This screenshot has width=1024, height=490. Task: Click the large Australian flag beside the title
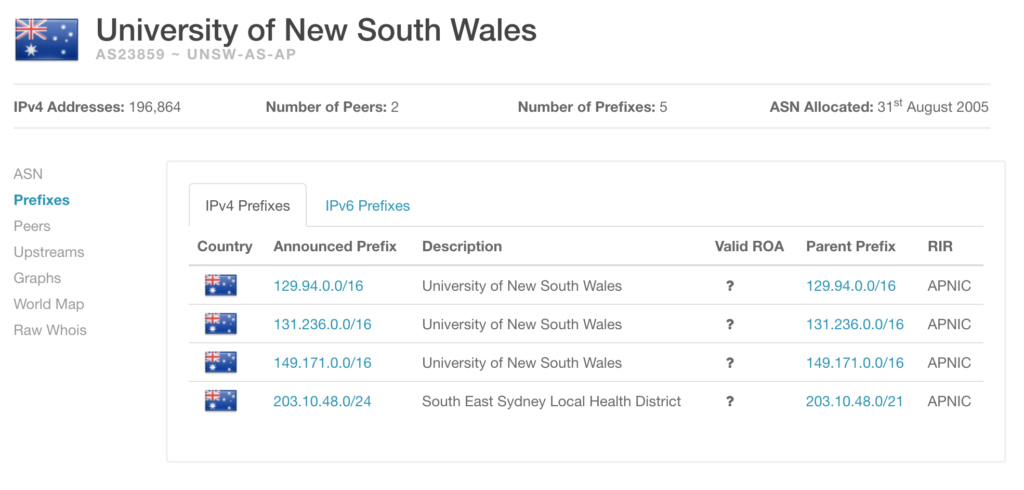(46, 40)
